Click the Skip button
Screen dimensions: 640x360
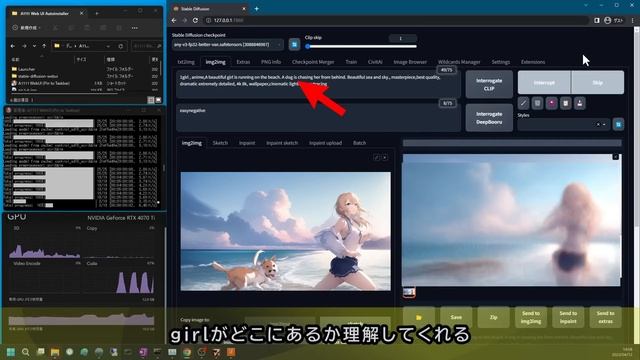click(598, 82)
